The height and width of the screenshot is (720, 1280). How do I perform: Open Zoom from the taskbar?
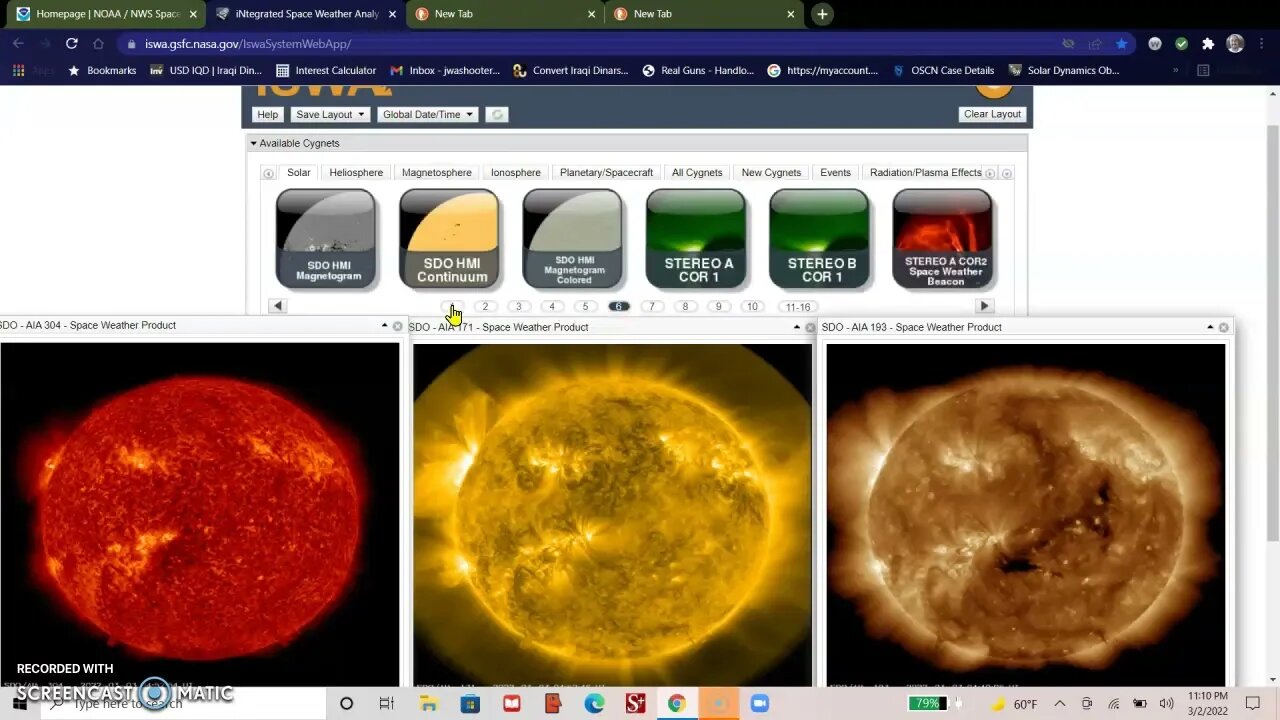[759, 704]
